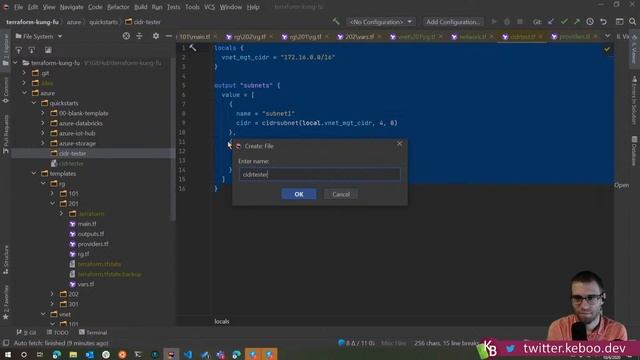
Task: Expand the 202 folder
Action: coord(52,294)
